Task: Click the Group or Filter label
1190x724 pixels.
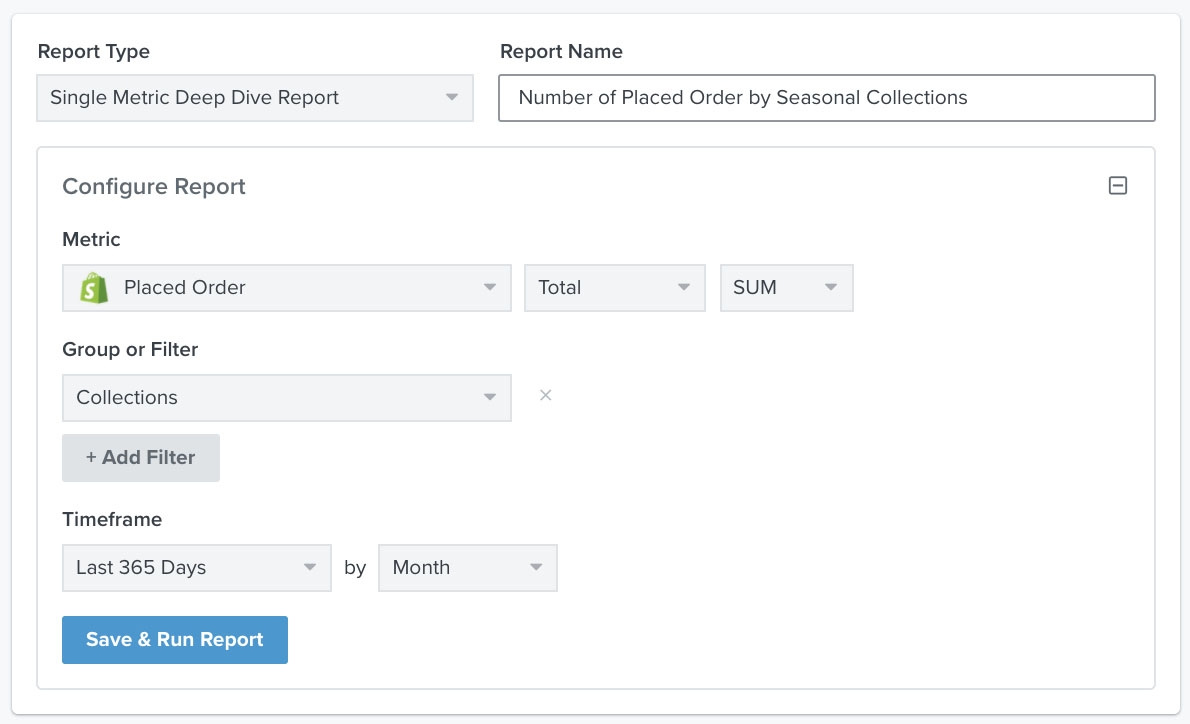Action: click(x=130, y=349)
